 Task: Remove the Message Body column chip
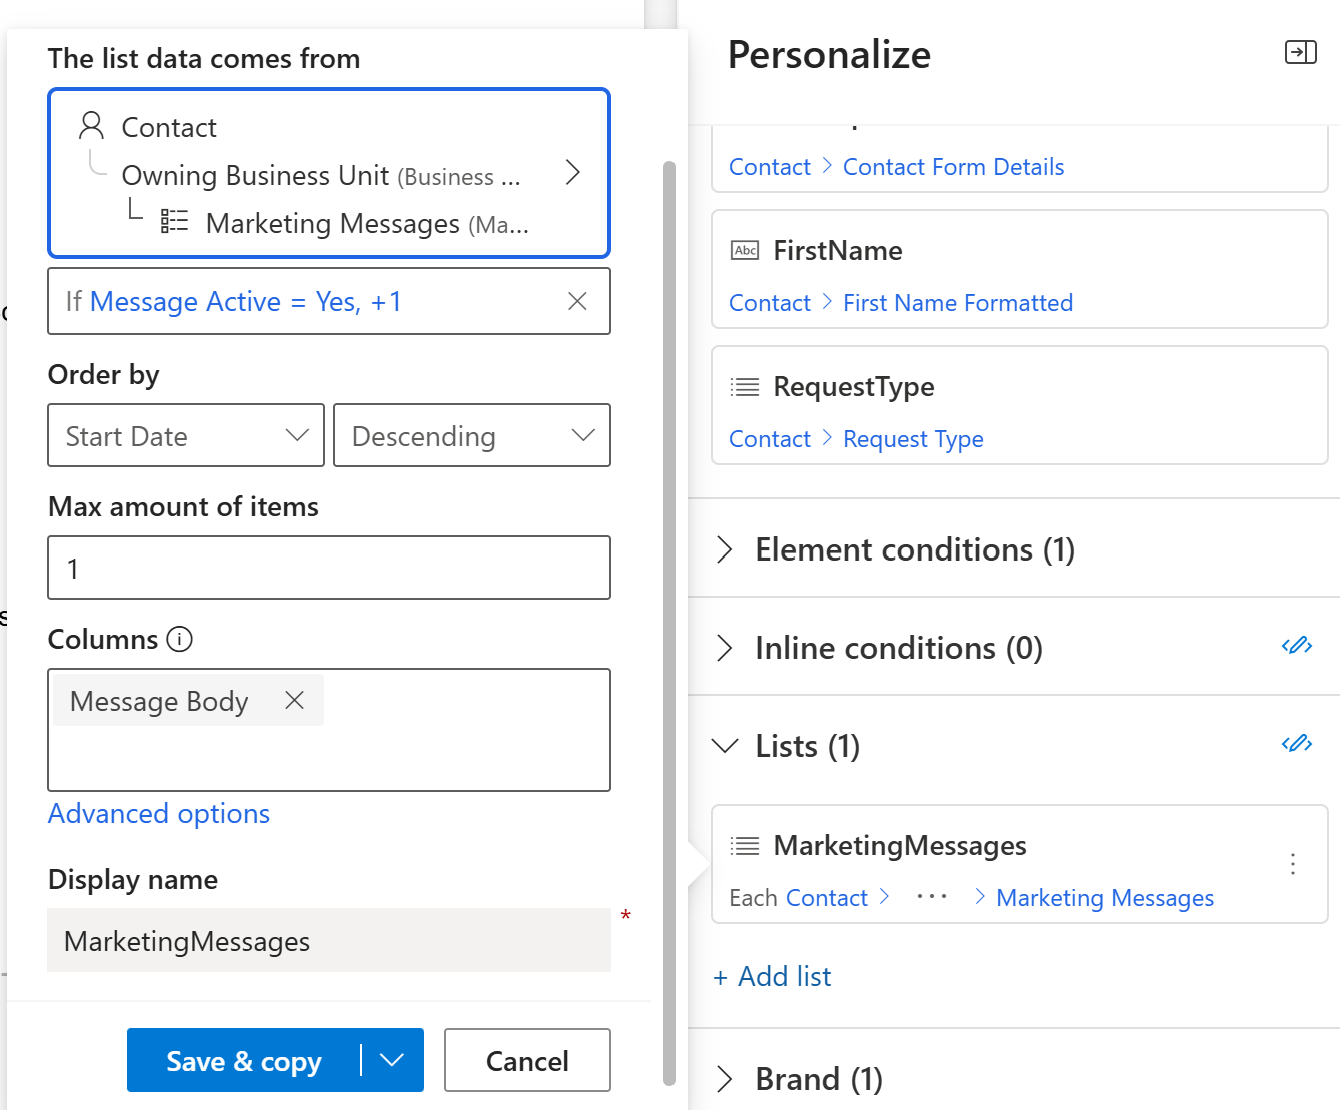pos(294,700)
